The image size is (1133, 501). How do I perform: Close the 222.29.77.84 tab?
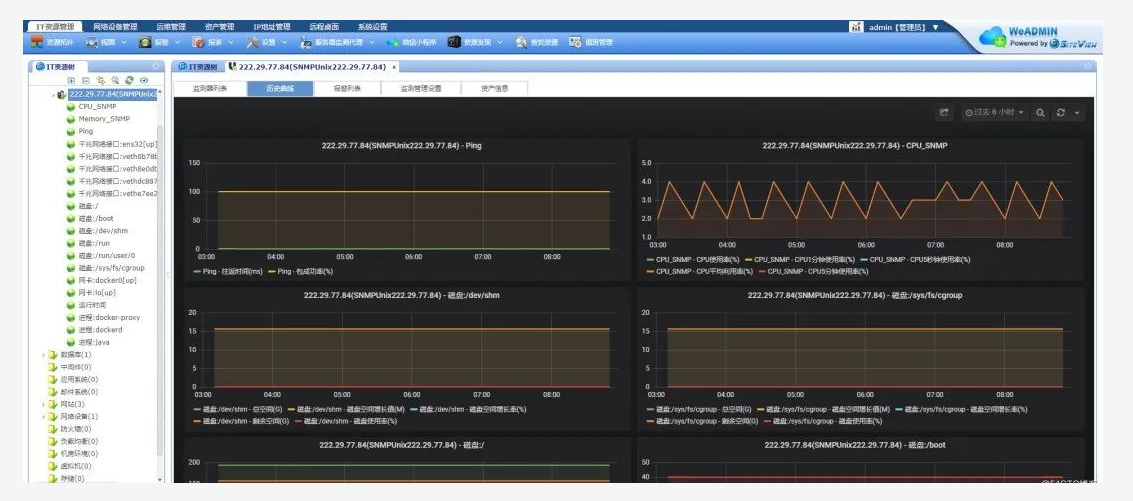(x=394, y=67)
